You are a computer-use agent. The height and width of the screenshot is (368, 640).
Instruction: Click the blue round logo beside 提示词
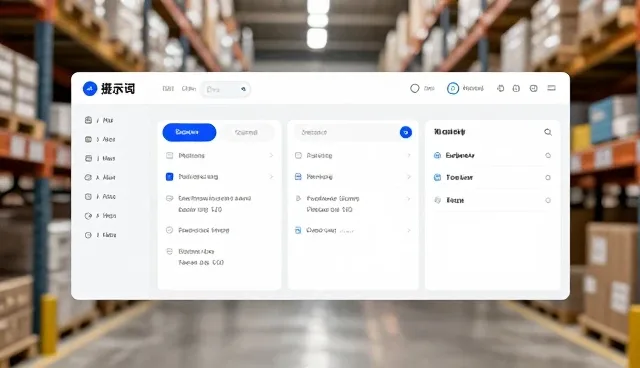coord(90,89)
